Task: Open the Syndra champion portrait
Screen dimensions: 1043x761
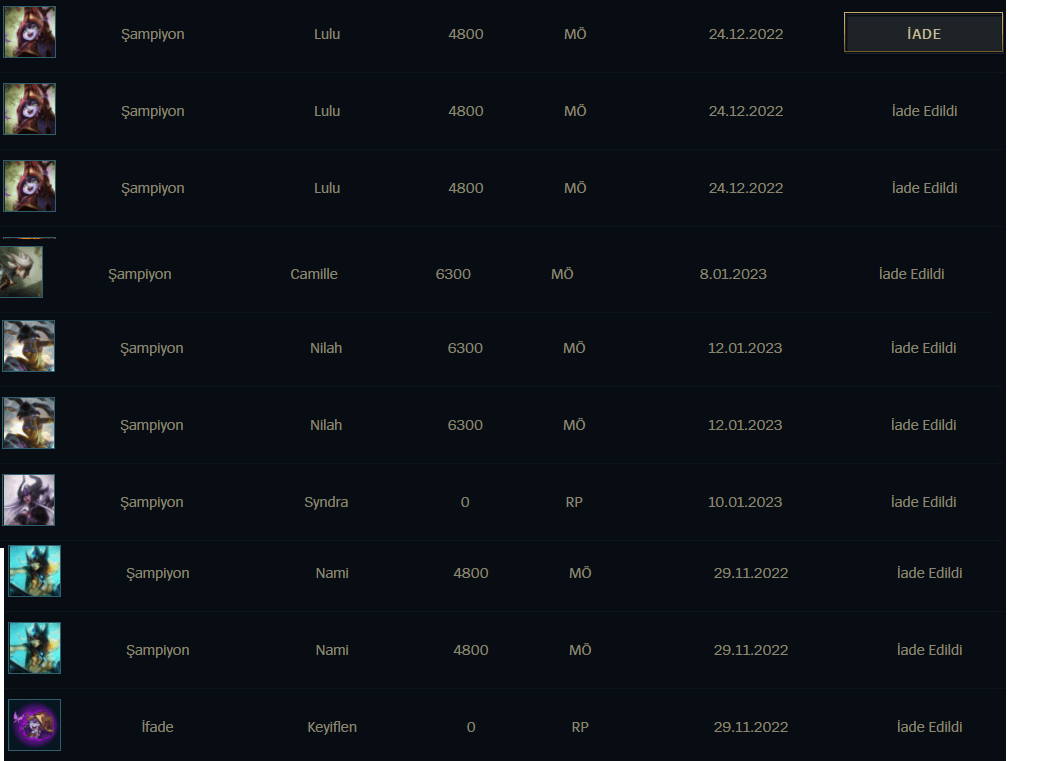Action: [29, 500]
